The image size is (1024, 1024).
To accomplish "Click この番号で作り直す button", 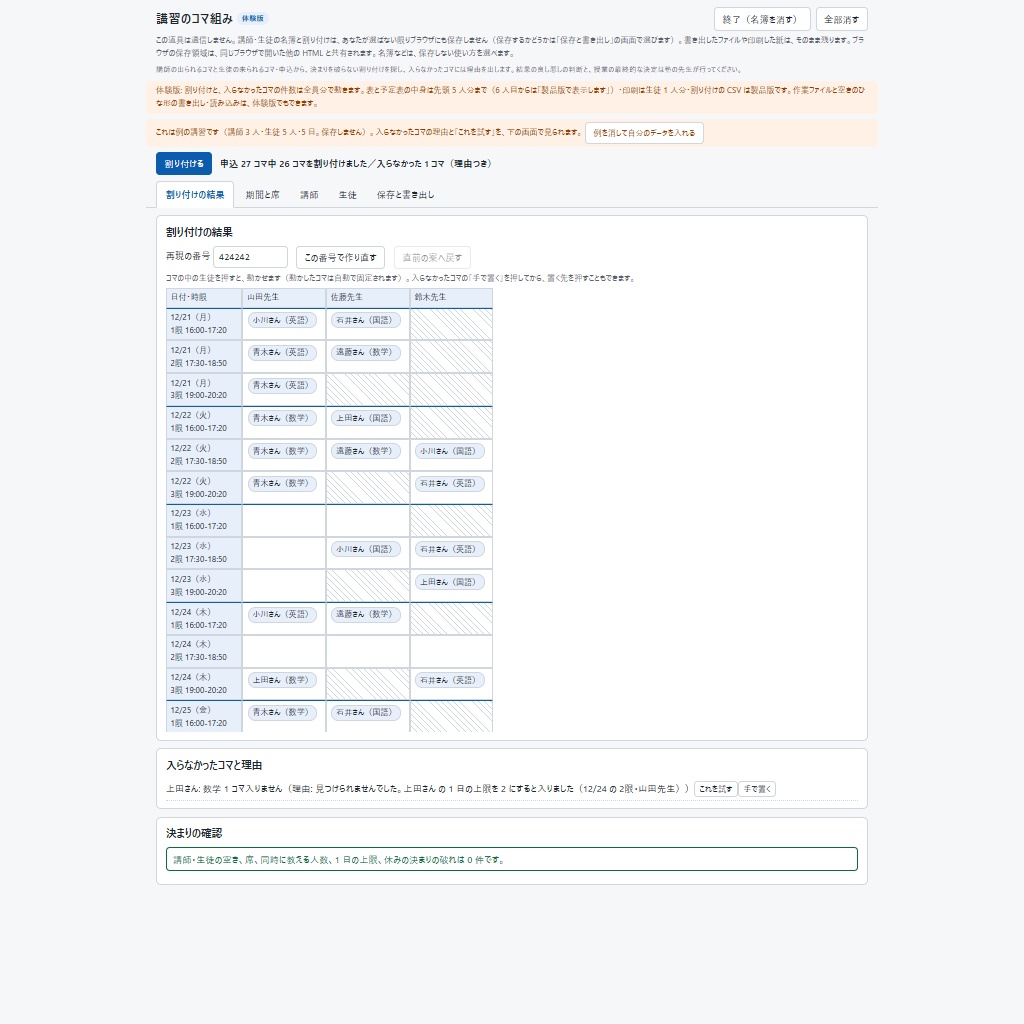I will tap(340, 257).
